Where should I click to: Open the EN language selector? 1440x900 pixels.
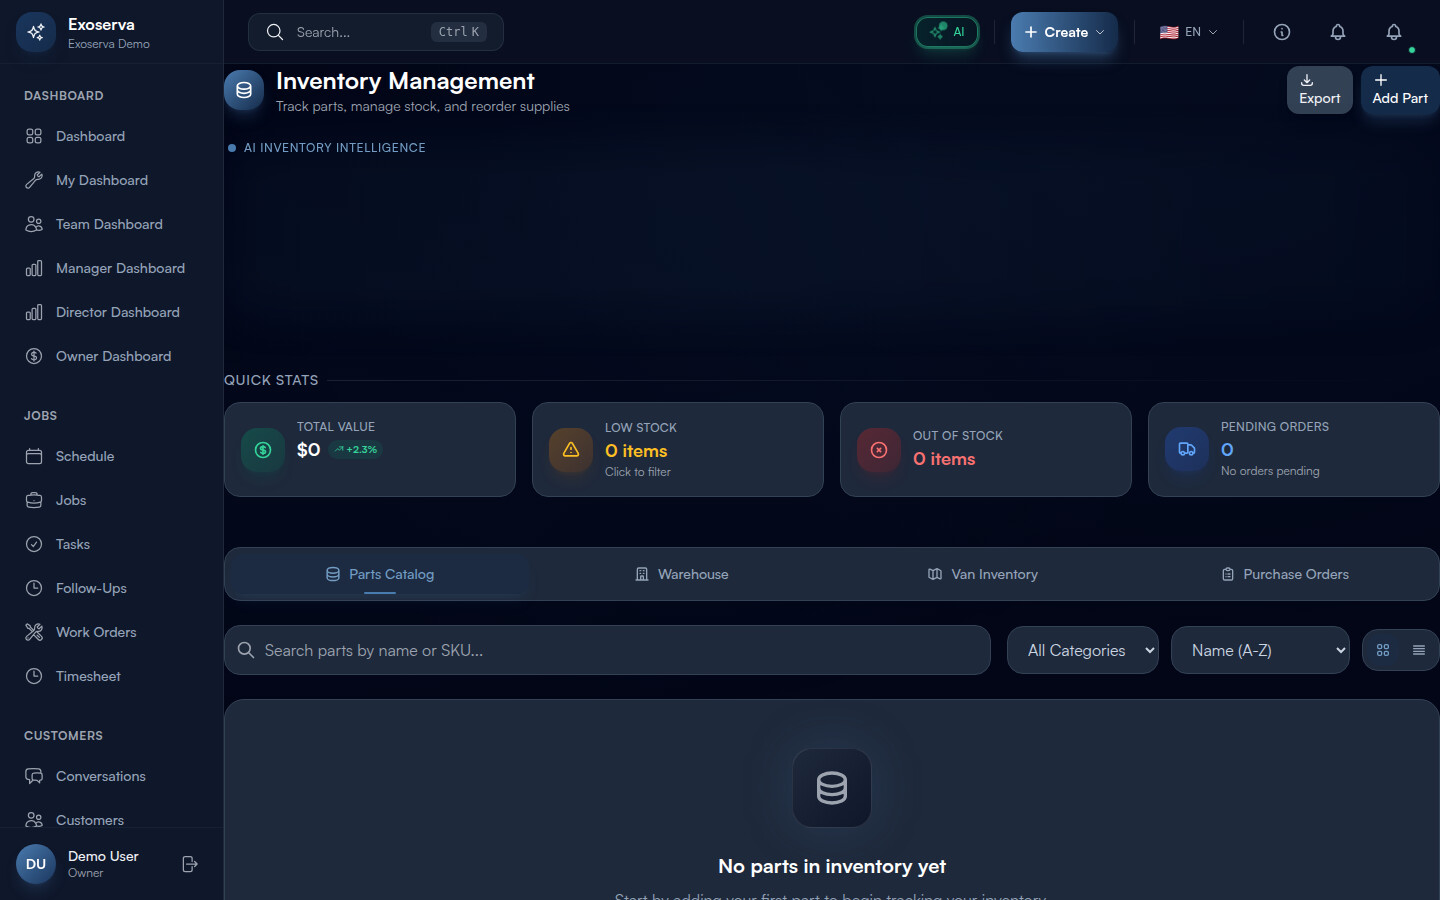click(x=1188, y=32)
